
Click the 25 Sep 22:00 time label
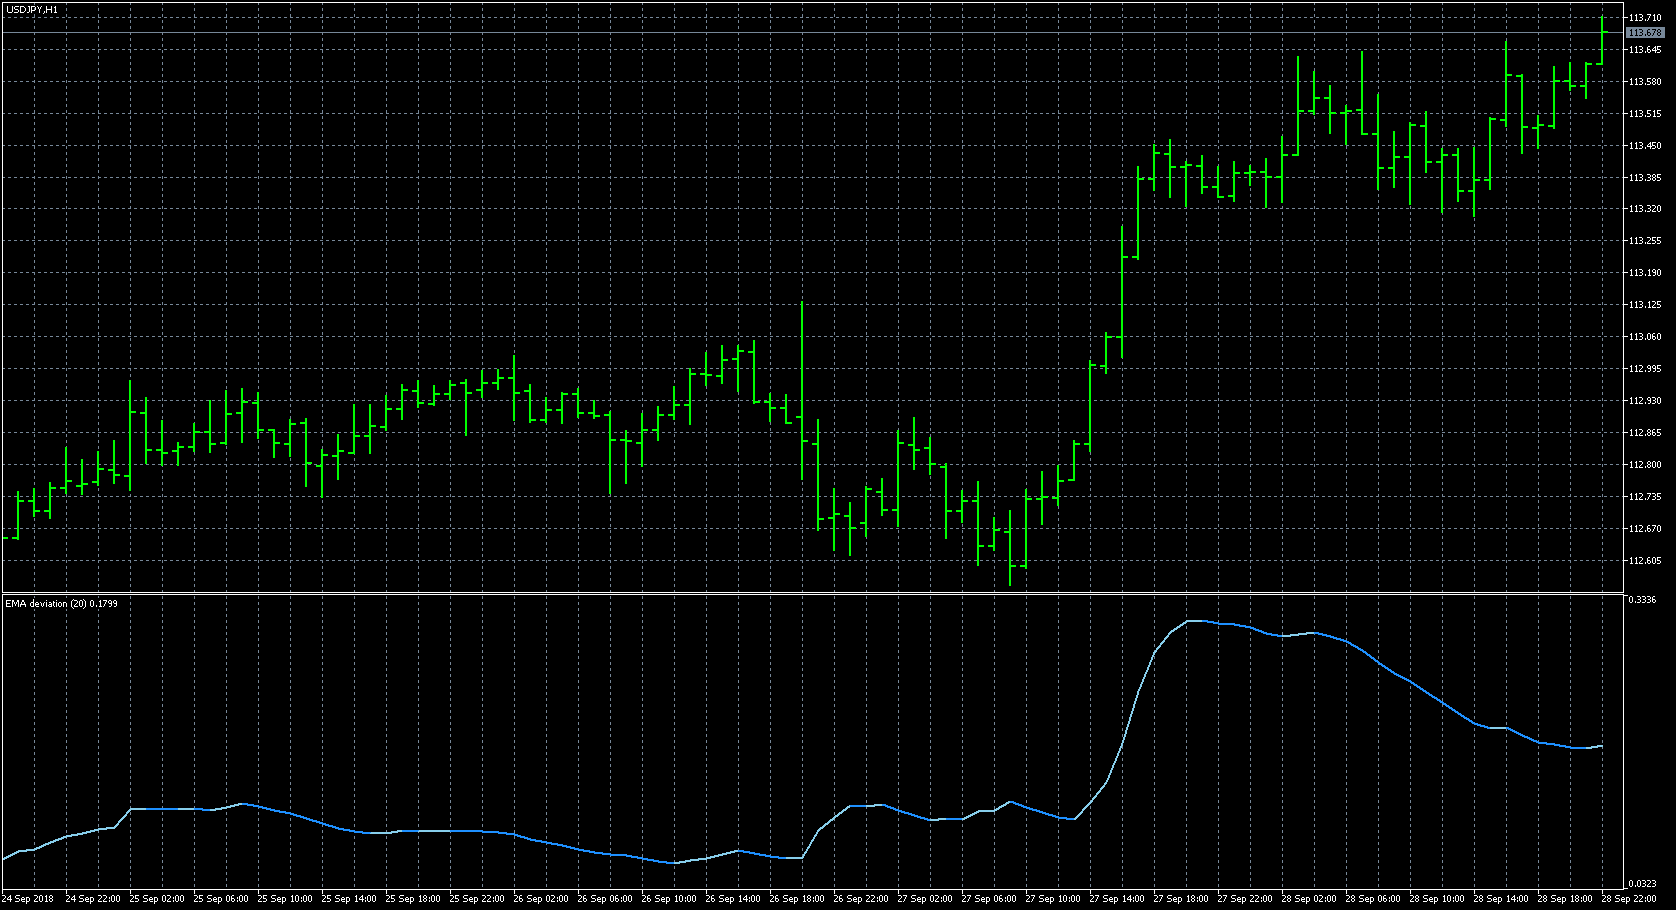(x=477, y=899)
